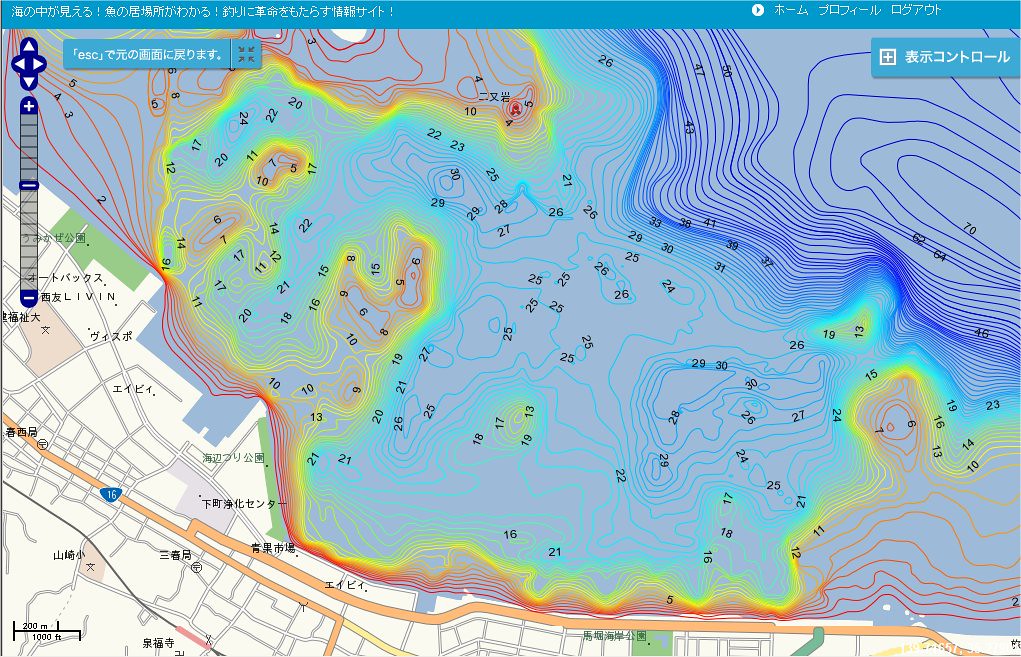The height and width of the screenshot is (657, 1021).
Task: Pan the map up with the top arrow
Action: (x=29, y=46)
